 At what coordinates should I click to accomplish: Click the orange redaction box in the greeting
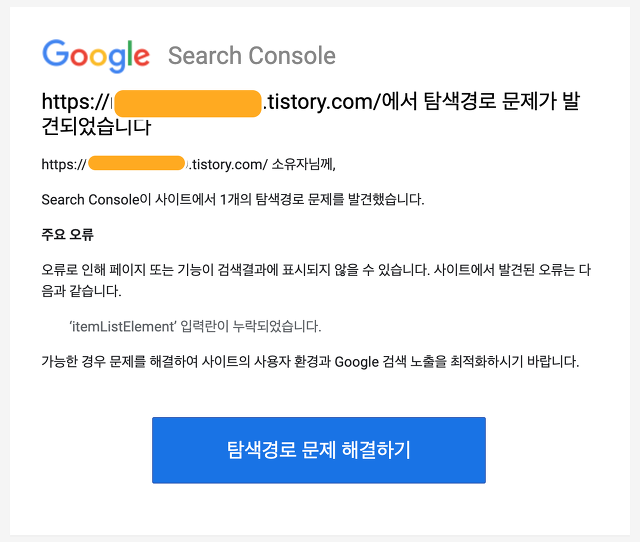(136, 163)
